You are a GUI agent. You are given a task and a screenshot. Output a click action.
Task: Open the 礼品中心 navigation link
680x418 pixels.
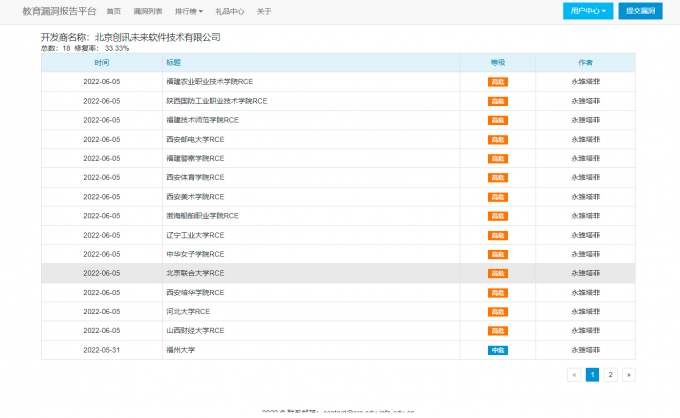pos(229,11)
